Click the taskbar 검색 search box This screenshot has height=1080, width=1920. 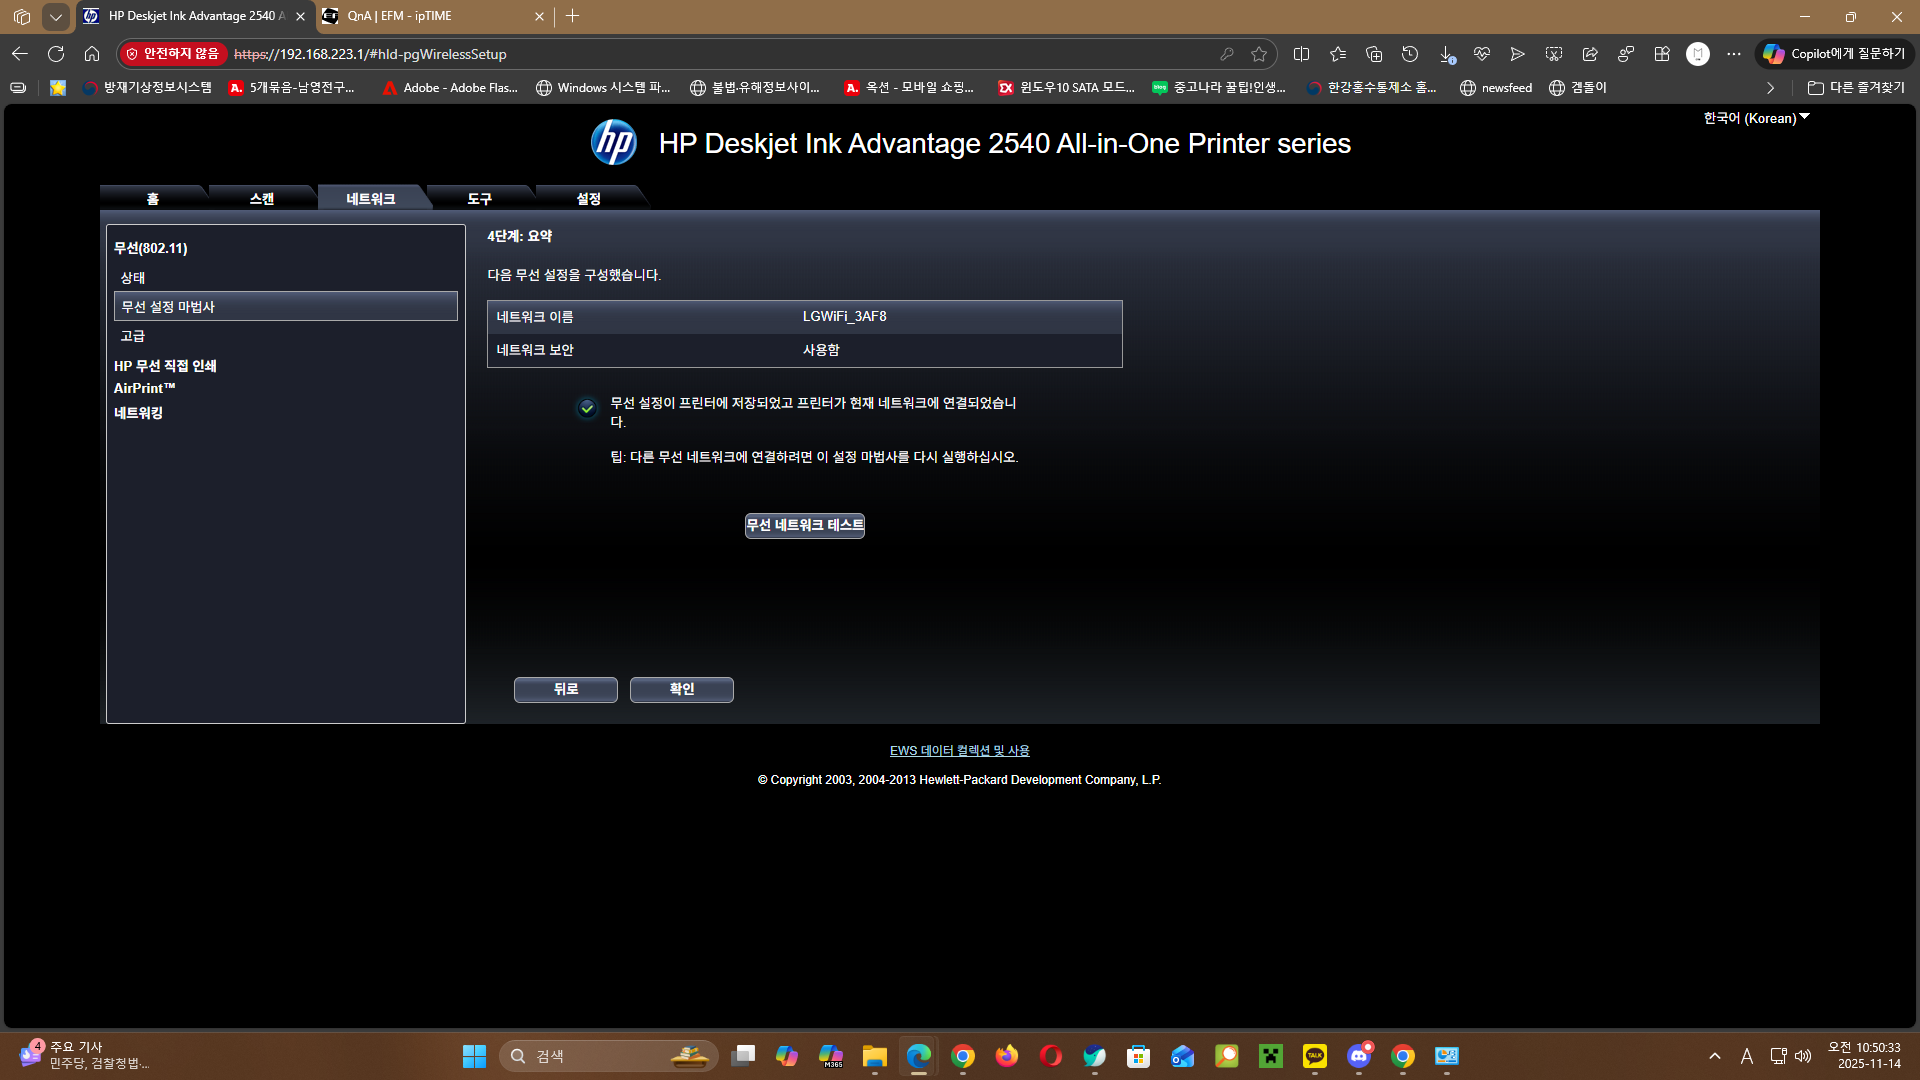tap(608, 1056)
